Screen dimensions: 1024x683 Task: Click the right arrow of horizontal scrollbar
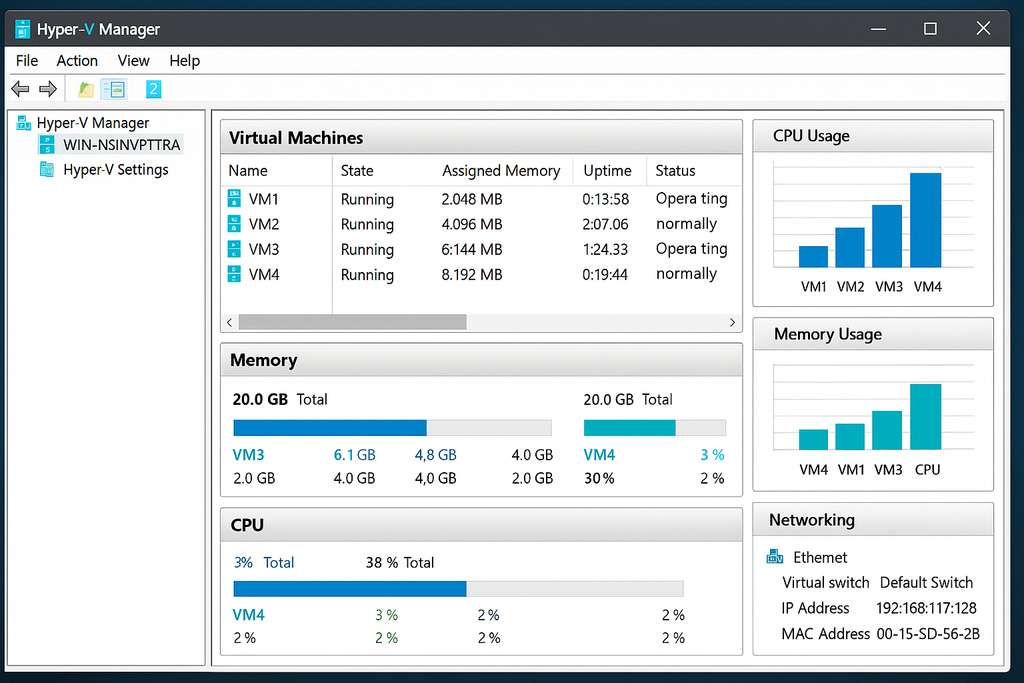click(x=732, y=322)
